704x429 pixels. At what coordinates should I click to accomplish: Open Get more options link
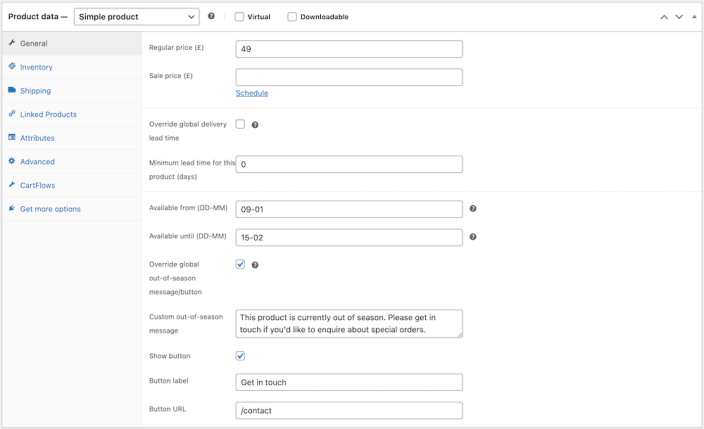click(x=50, y=209)
